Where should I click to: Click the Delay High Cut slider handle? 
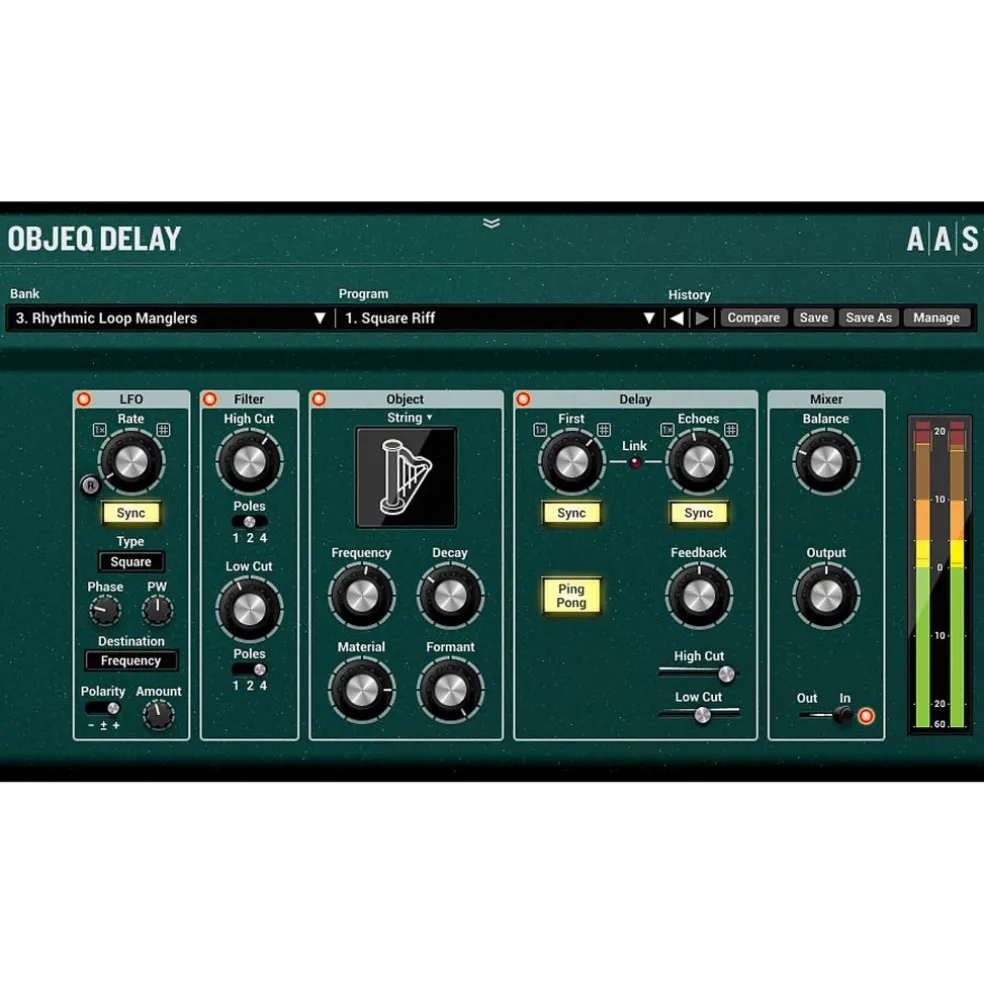click(x=726, y=674)
